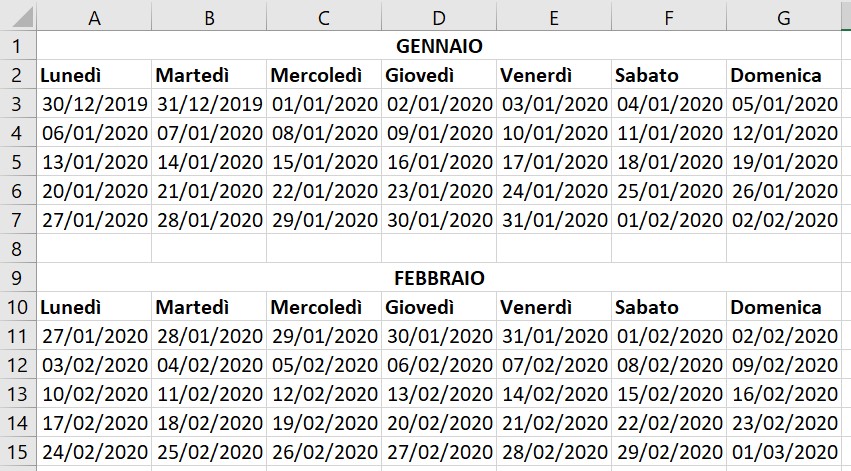The width and height of the screenshot is (851, 471).
Task: Select column D header
Action: tap(439, 17)
